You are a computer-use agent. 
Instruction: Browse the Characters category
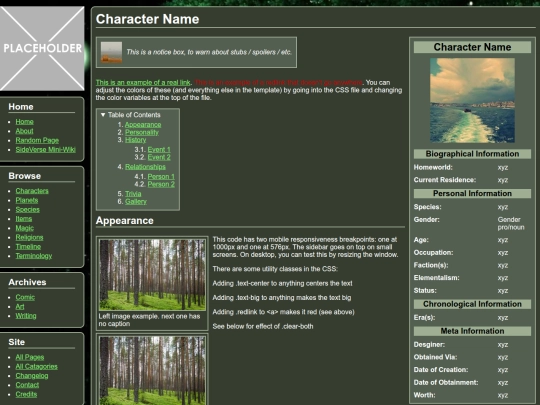[x=32, y=191]
